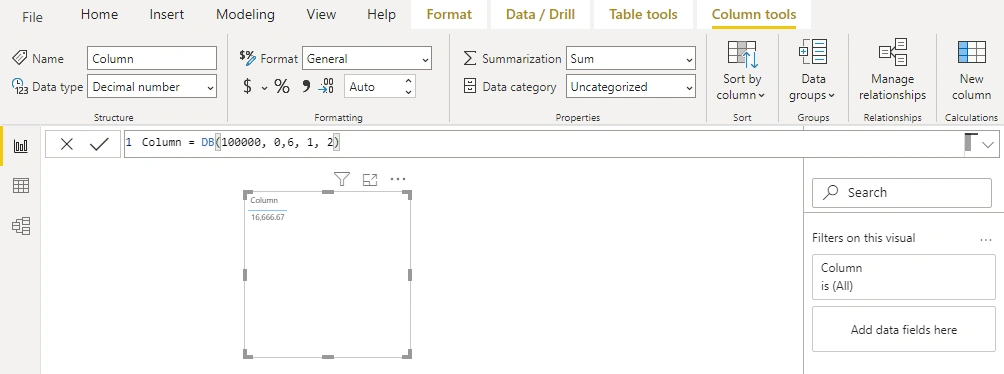Click the Filters on this visual heading

click(x=863, y=238)
